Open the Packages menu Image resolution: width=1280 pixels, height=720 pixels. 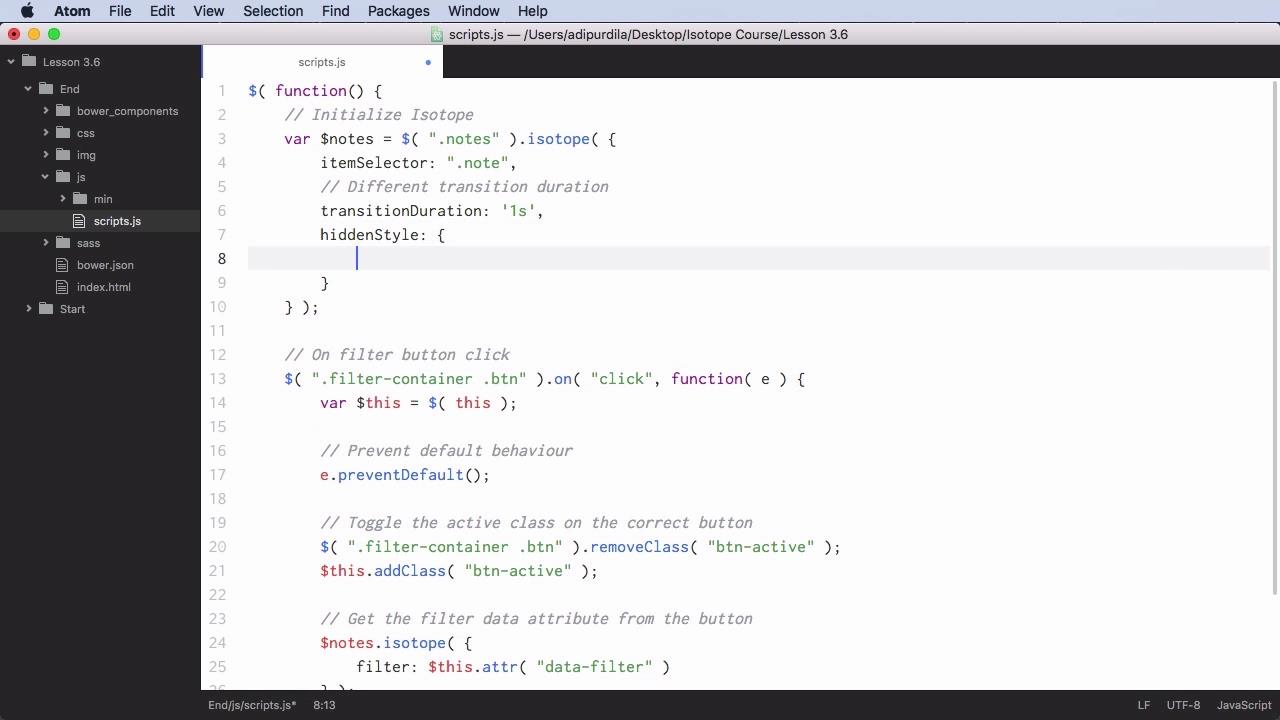pyautogui.click(x=398, y=11)
